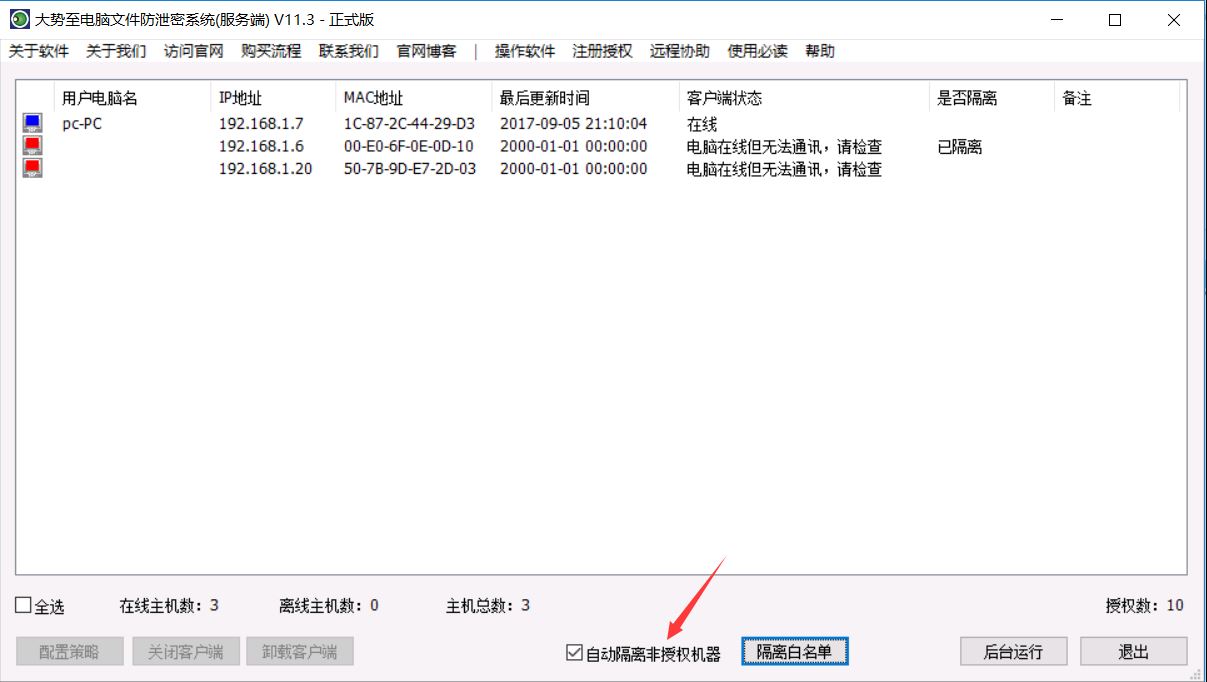Screen dimensions: 1207x682
Task: Click the 配置策略 button
Action: (70, 652)
